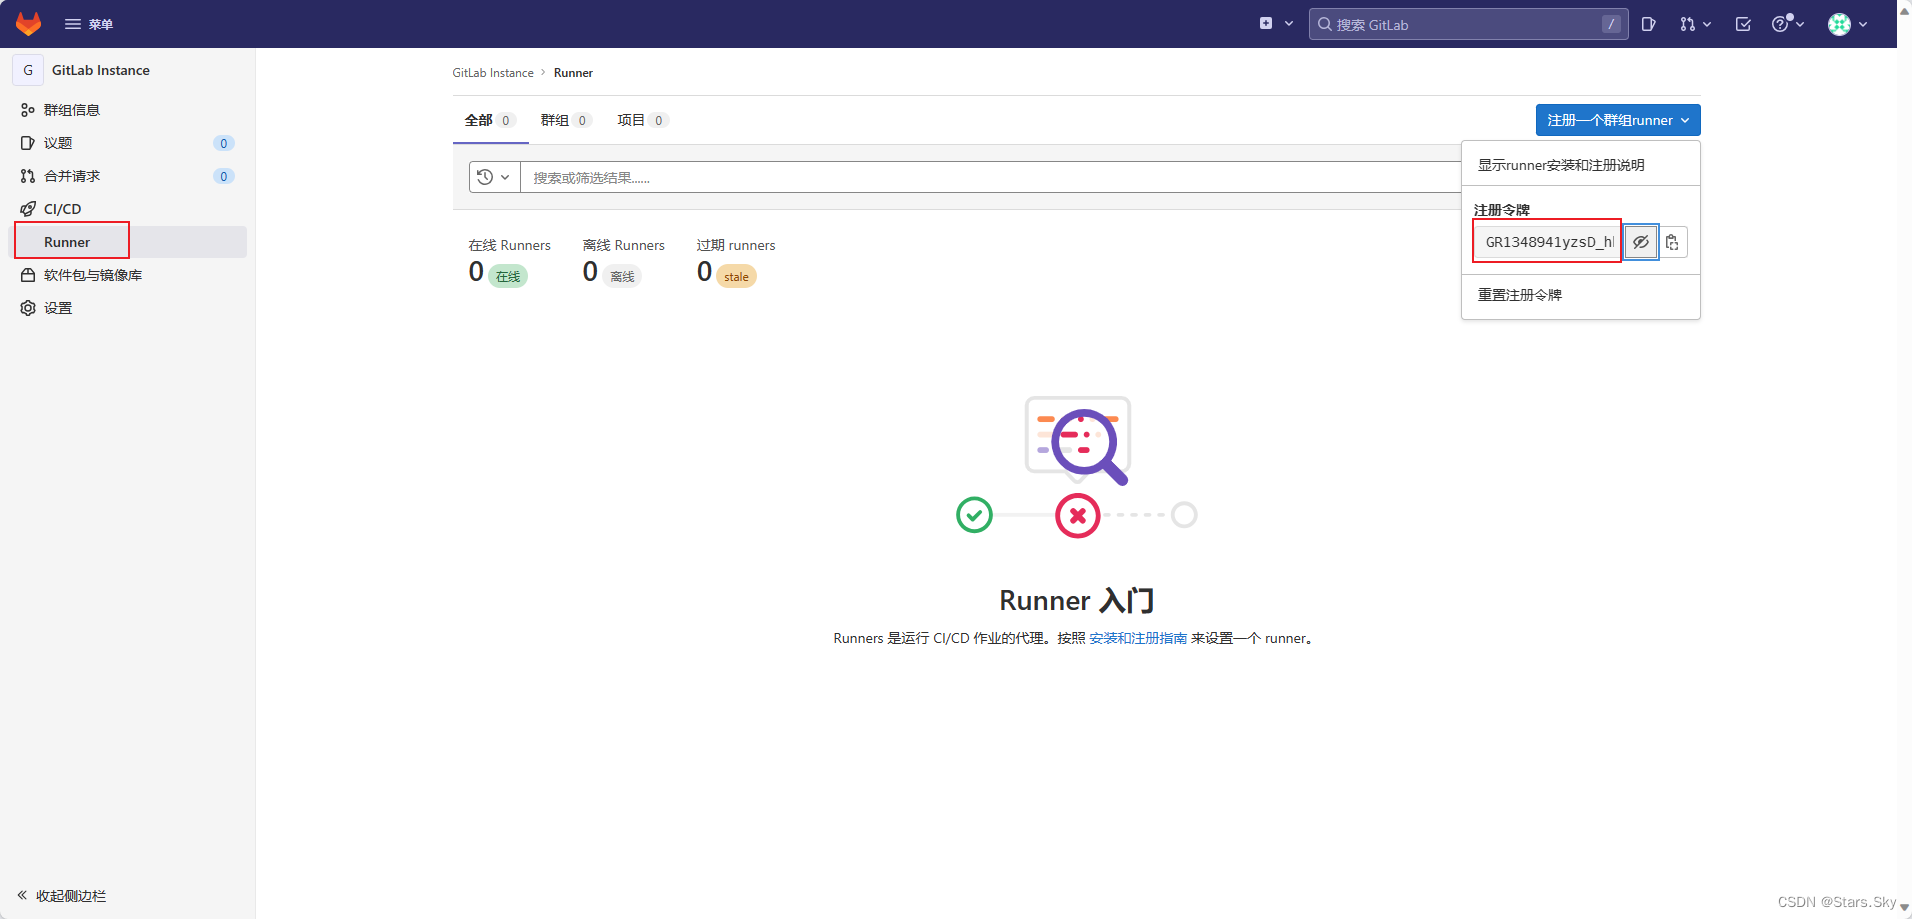
Task: Switch to the 群组 tab
Action: point(556,119)
